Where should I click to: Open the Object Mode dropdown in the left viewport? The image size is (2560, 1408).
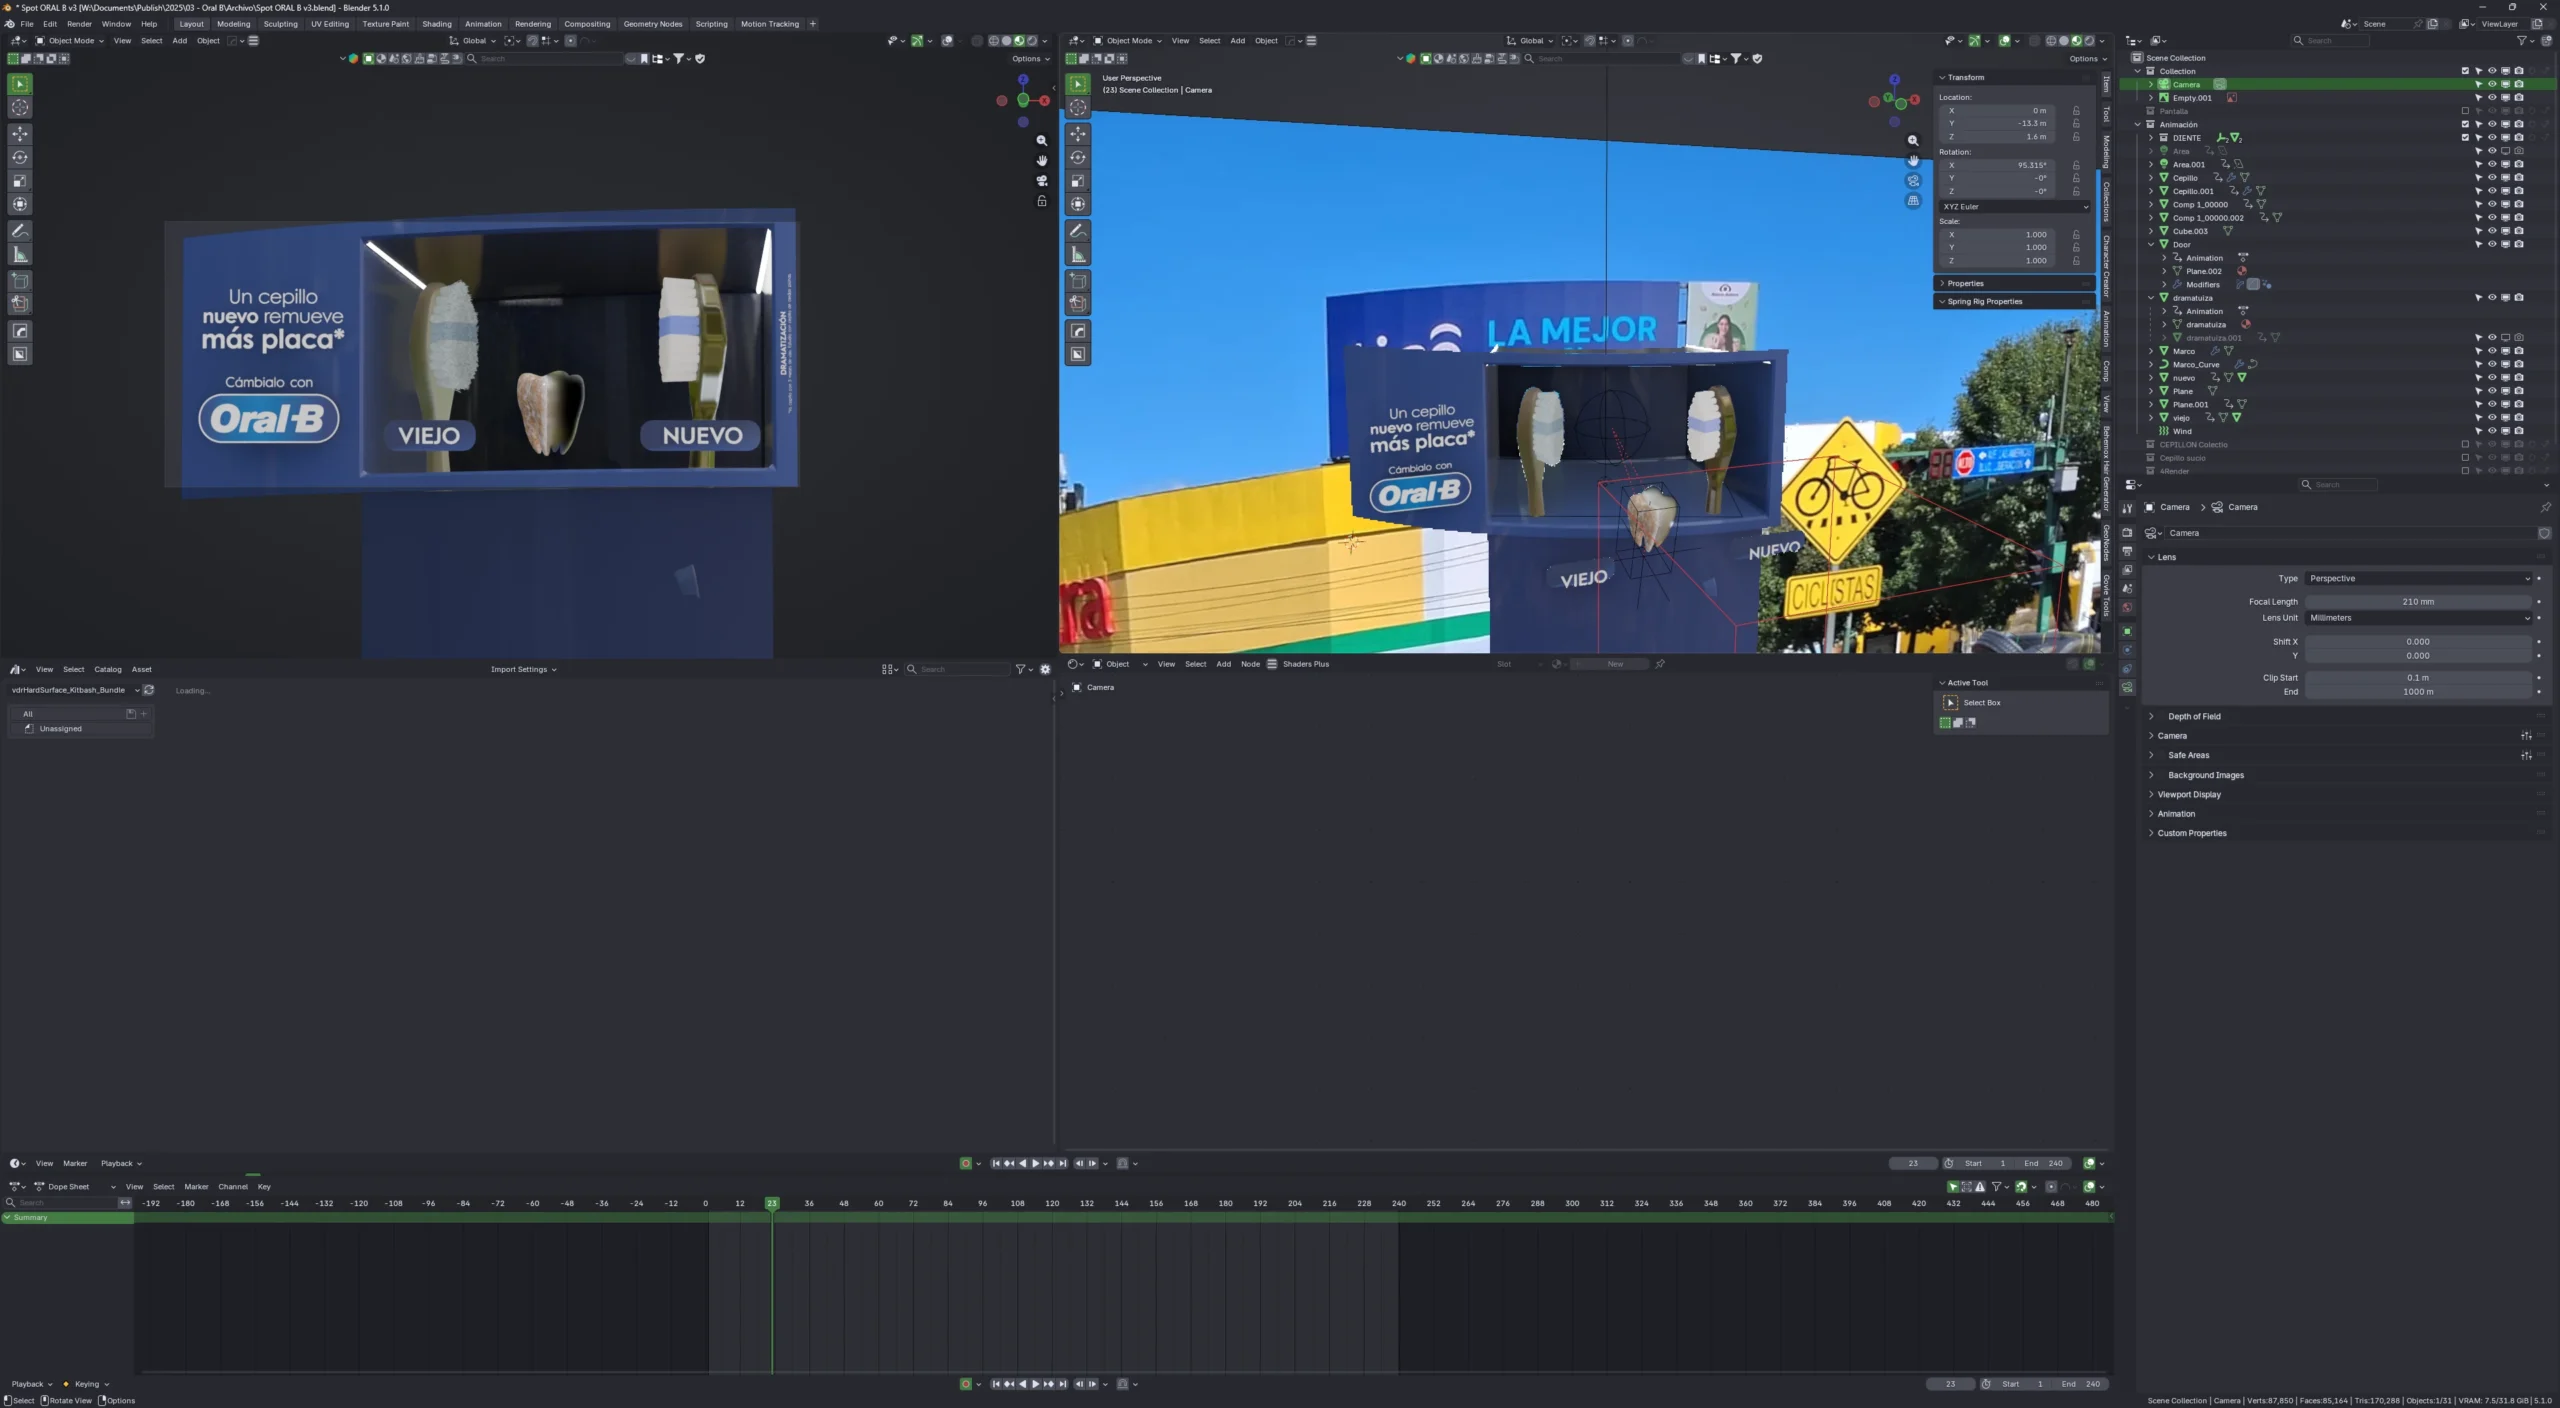coord(69,41)
